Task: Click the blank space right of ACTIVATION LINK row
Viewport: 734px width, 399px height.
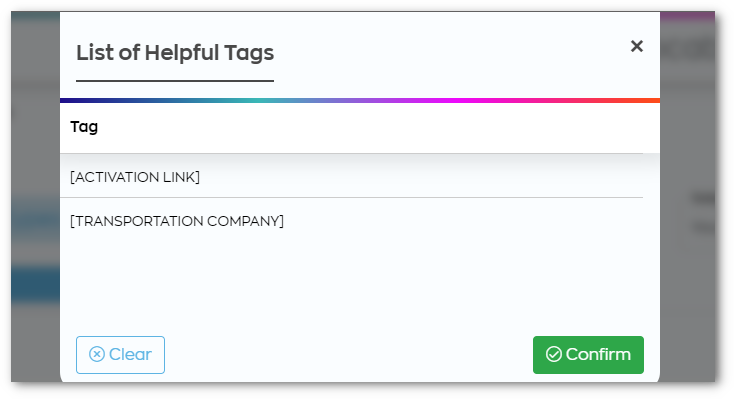Action: (421, 177)
